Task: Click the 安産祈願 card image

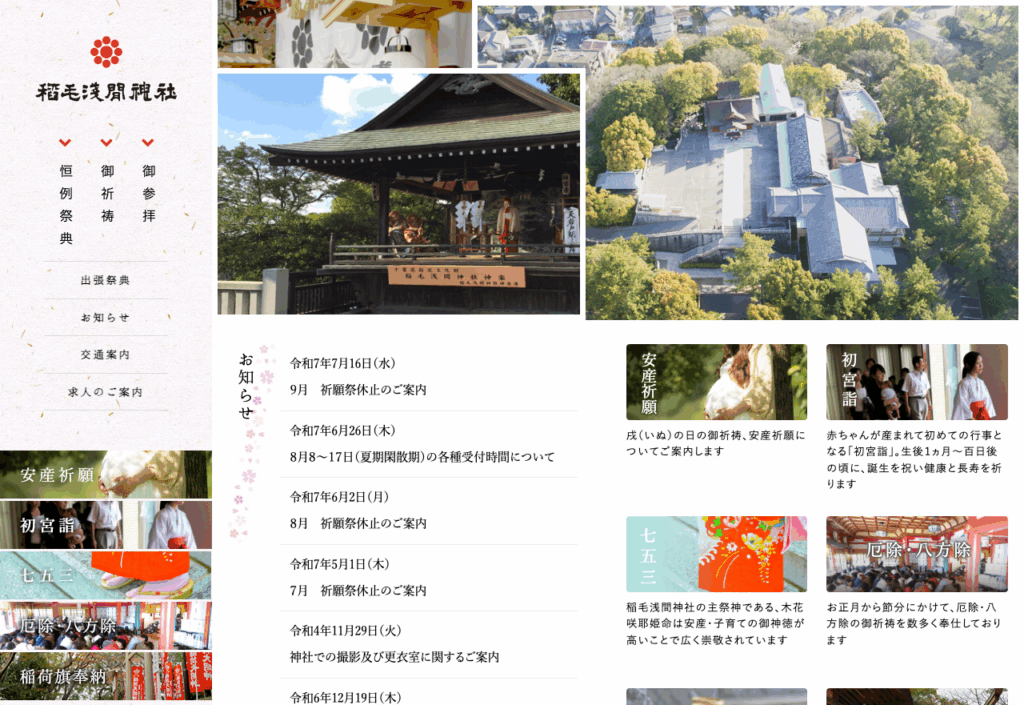Action: click(x=716, y=382)
